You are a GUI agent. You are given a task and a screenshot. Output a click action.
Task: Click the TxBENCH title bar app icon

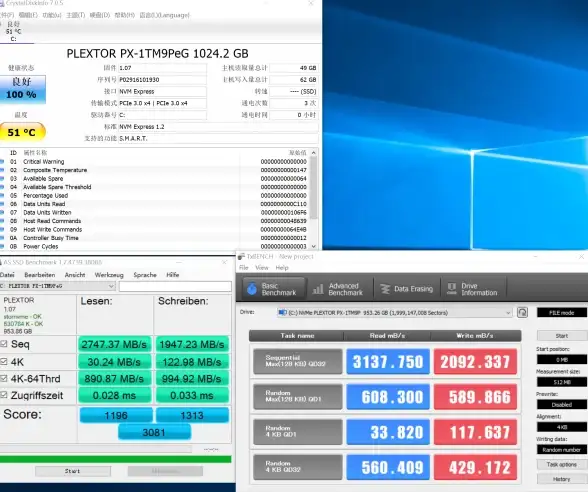coord(241,256)
